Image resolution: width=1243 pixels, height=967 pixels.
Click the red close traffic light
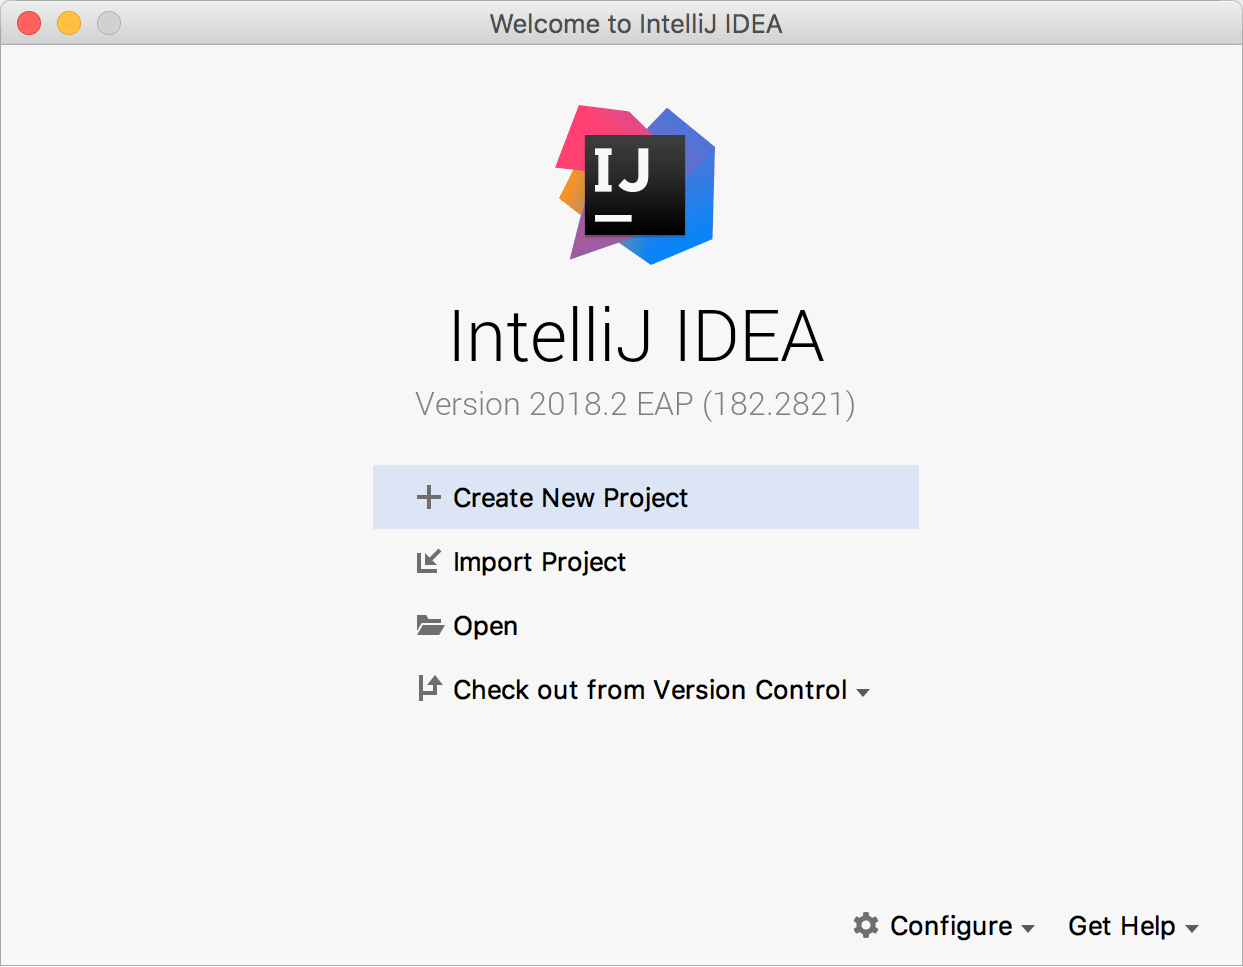pyautogui.click(x=28, y=22)
